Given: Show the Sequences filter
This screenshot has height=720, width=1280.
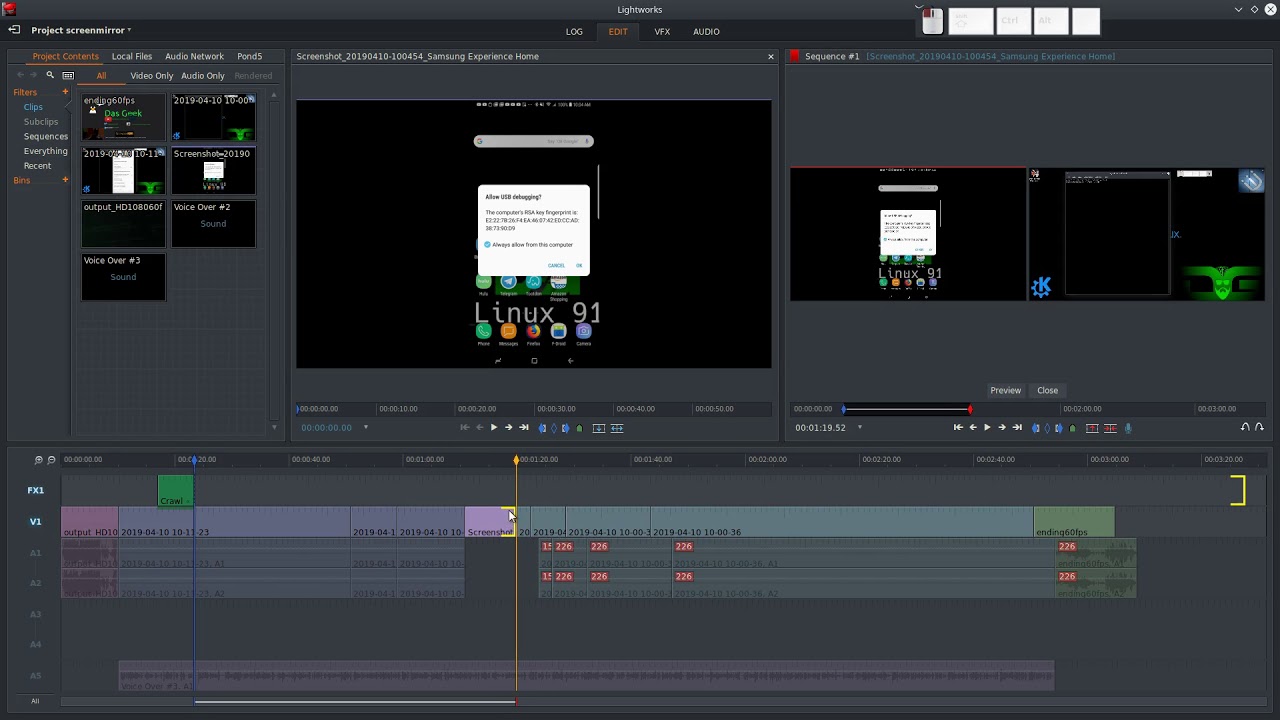Looking at the screenshot, I should click(x=46, y=136).
